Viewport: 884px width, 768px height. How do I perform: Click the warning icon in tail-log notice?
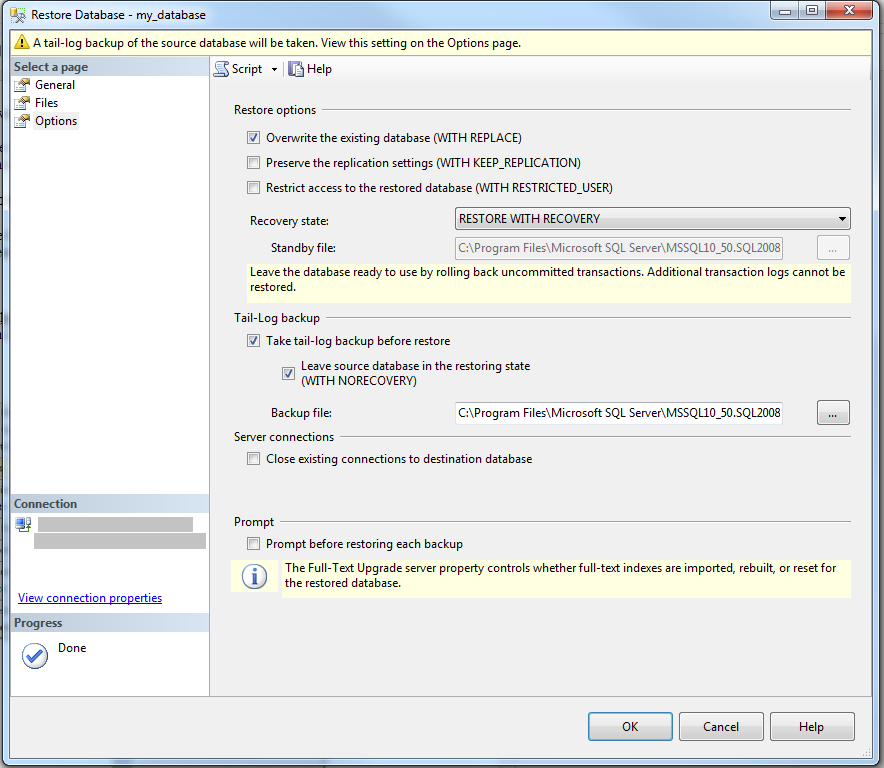pyautogui.click(x=21, y=42)
